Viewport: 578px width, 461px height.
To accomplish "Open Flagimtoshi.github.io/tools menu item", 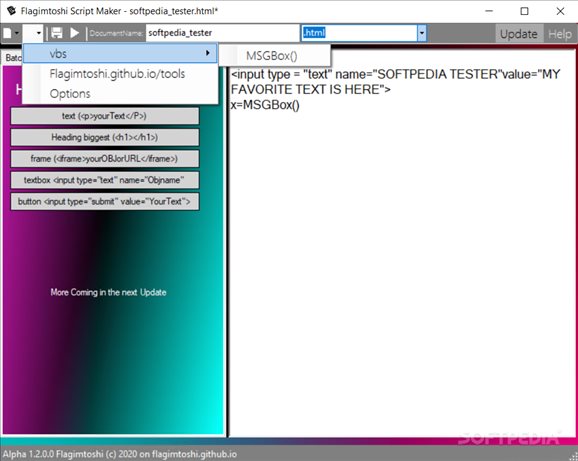I will pos(120,74).
